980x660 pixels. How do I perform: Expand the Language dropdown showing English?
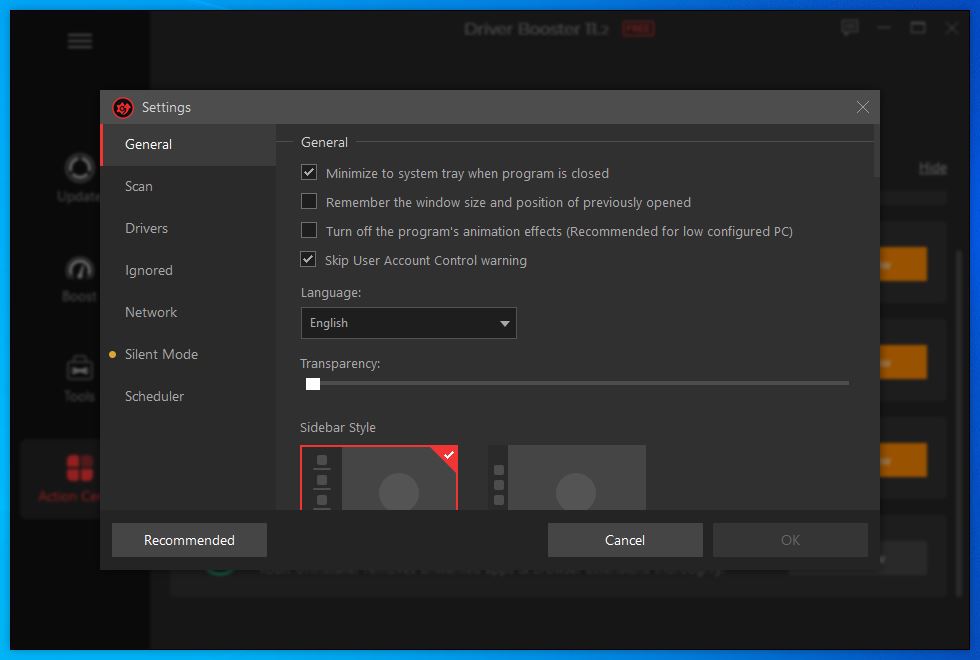click(x=408, y=323)
